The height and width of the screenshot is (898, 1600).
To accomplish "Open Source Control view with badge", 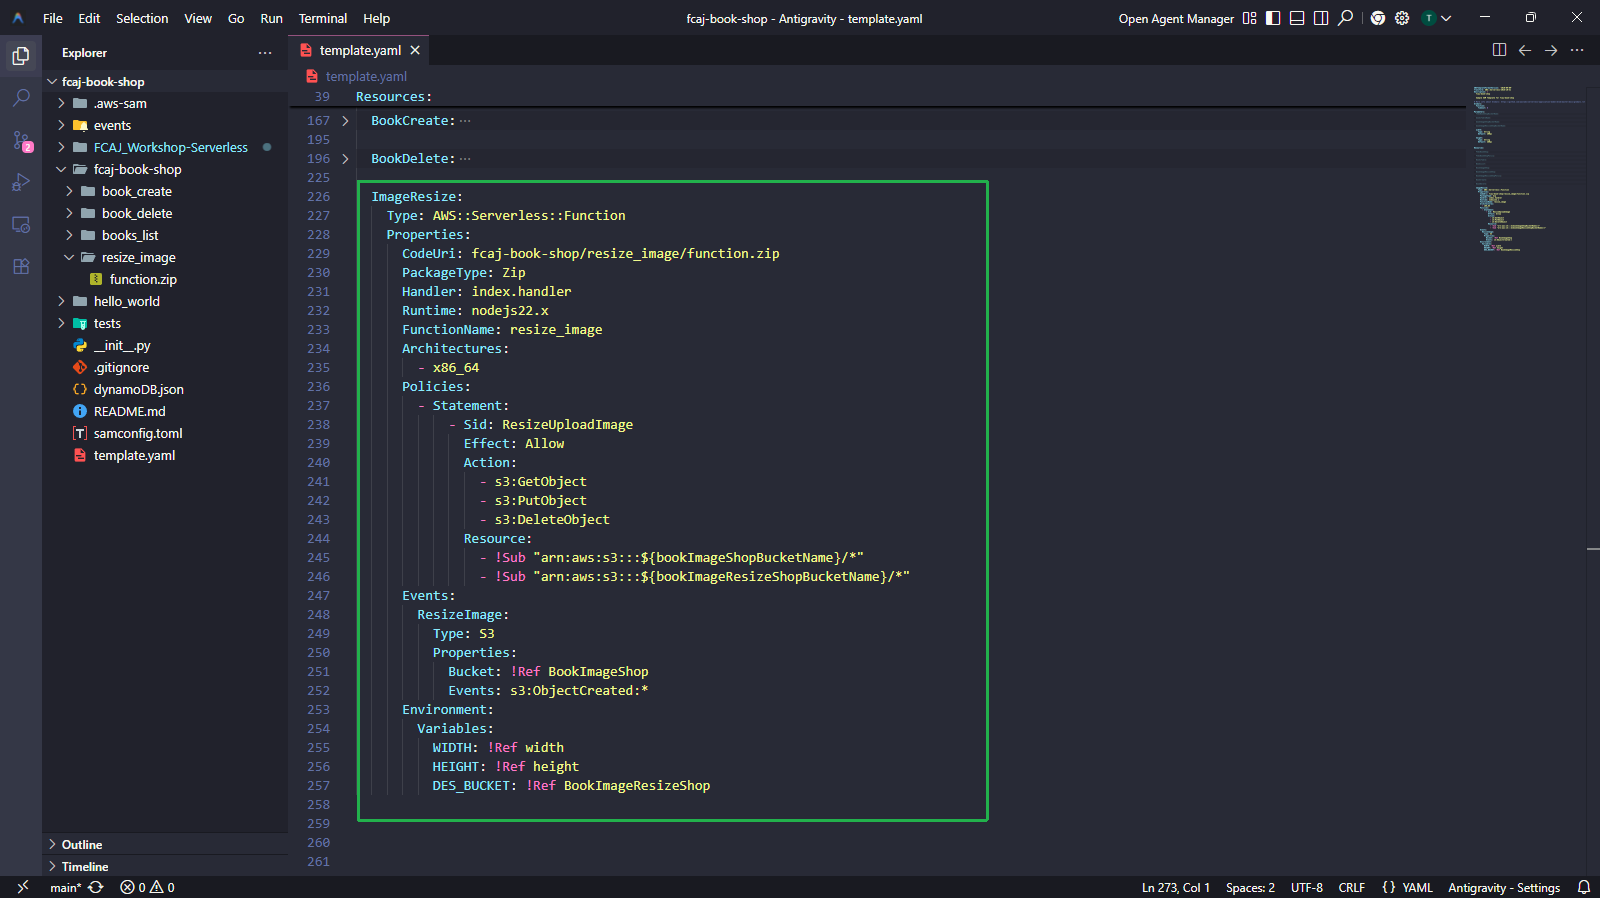I will click(21, 141).
